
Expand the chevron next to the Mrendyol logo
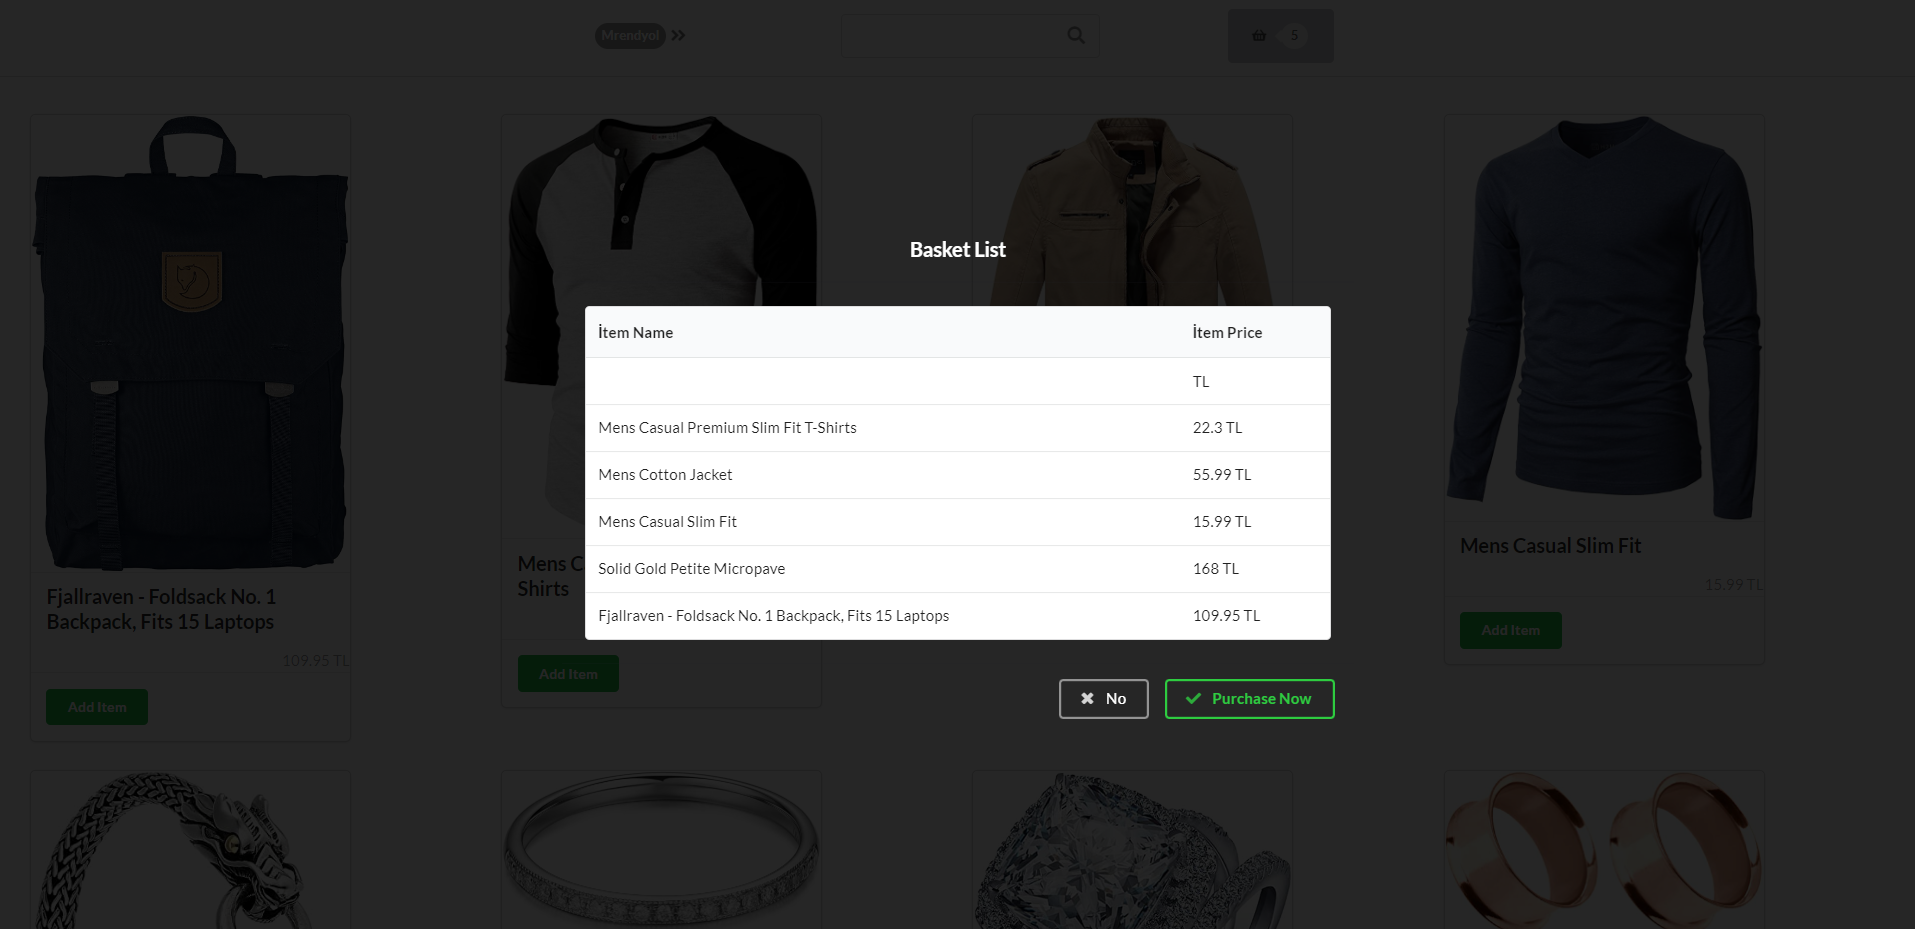(x=679, y=34)
